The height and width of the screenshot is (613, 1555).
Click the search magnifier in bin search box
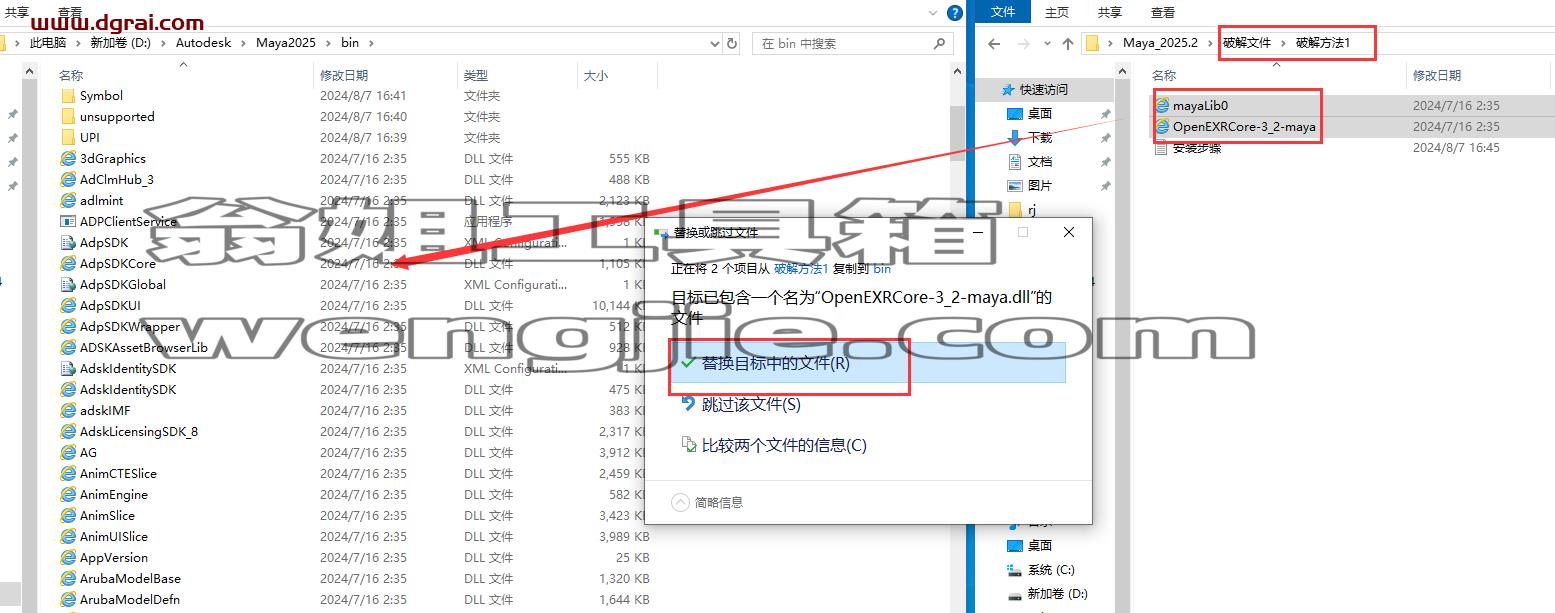[939, 43]
